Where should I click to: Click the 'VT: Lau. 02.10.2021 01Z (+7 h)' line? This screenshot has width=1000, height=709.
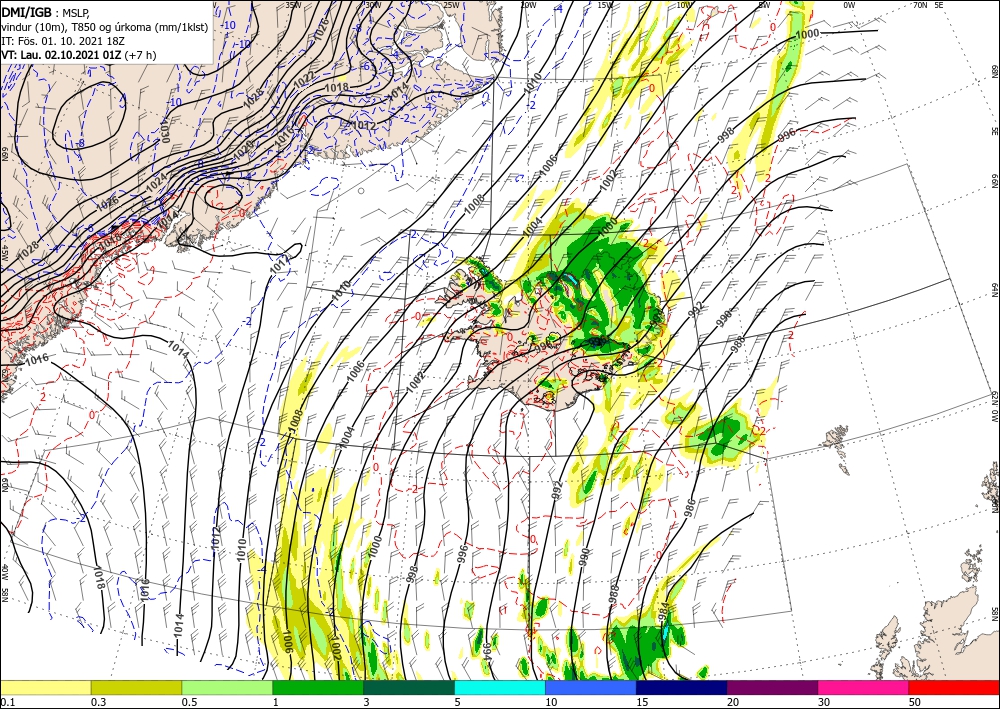78,55
